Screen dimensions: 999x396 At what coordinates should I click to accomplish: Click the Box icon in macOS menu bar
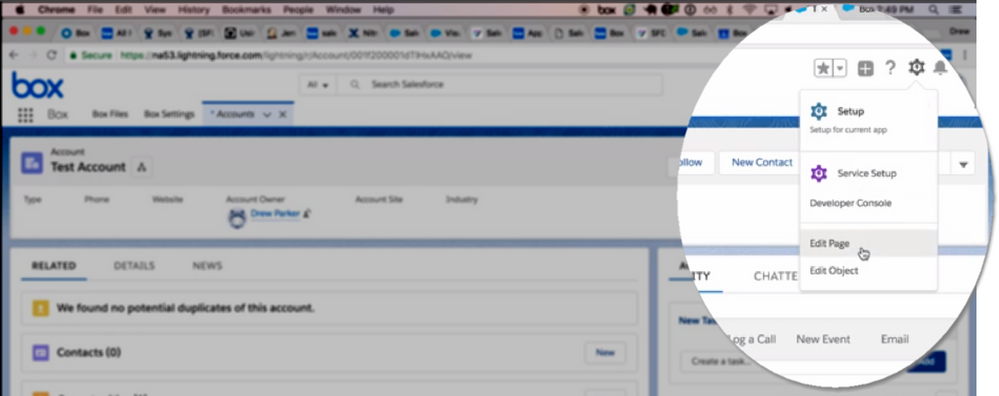click(606, 10)
